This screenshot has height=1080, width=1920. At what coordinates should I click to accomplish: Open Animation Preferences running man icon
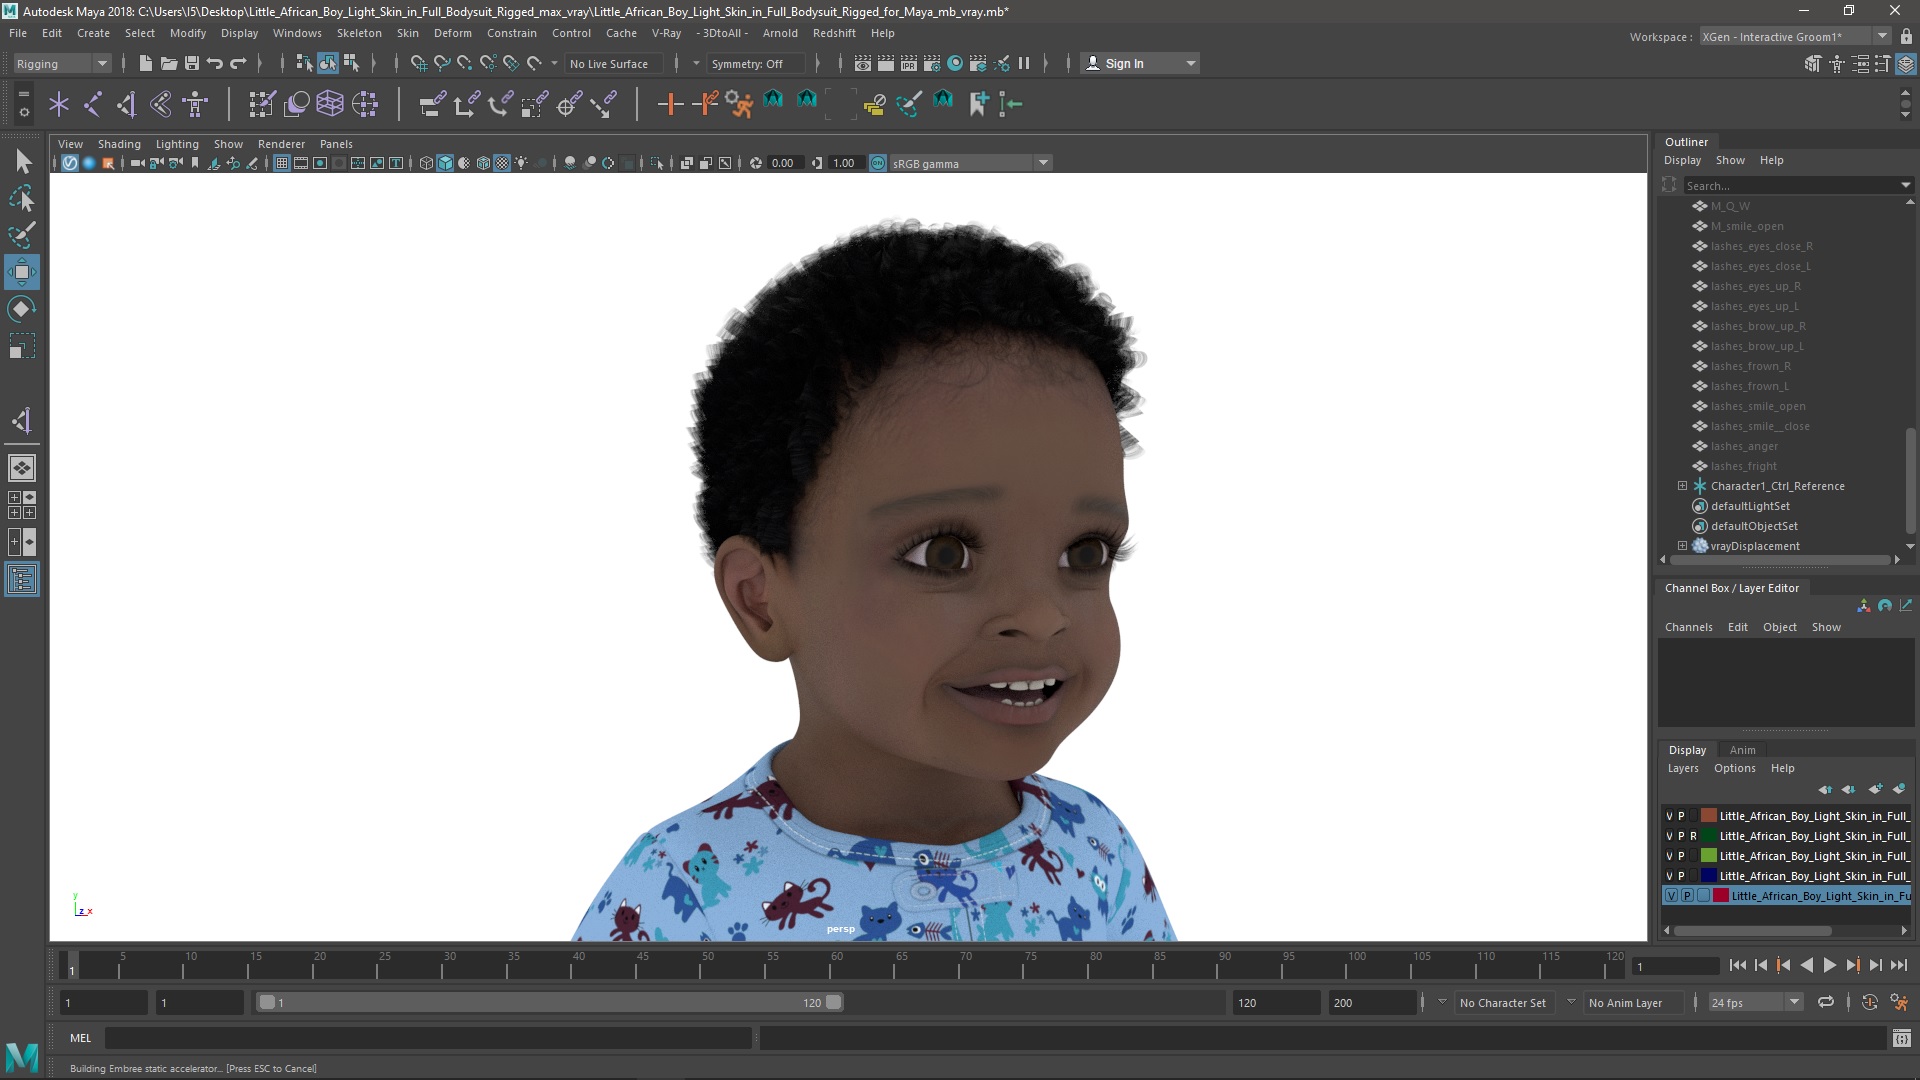pos(1899,1002)
